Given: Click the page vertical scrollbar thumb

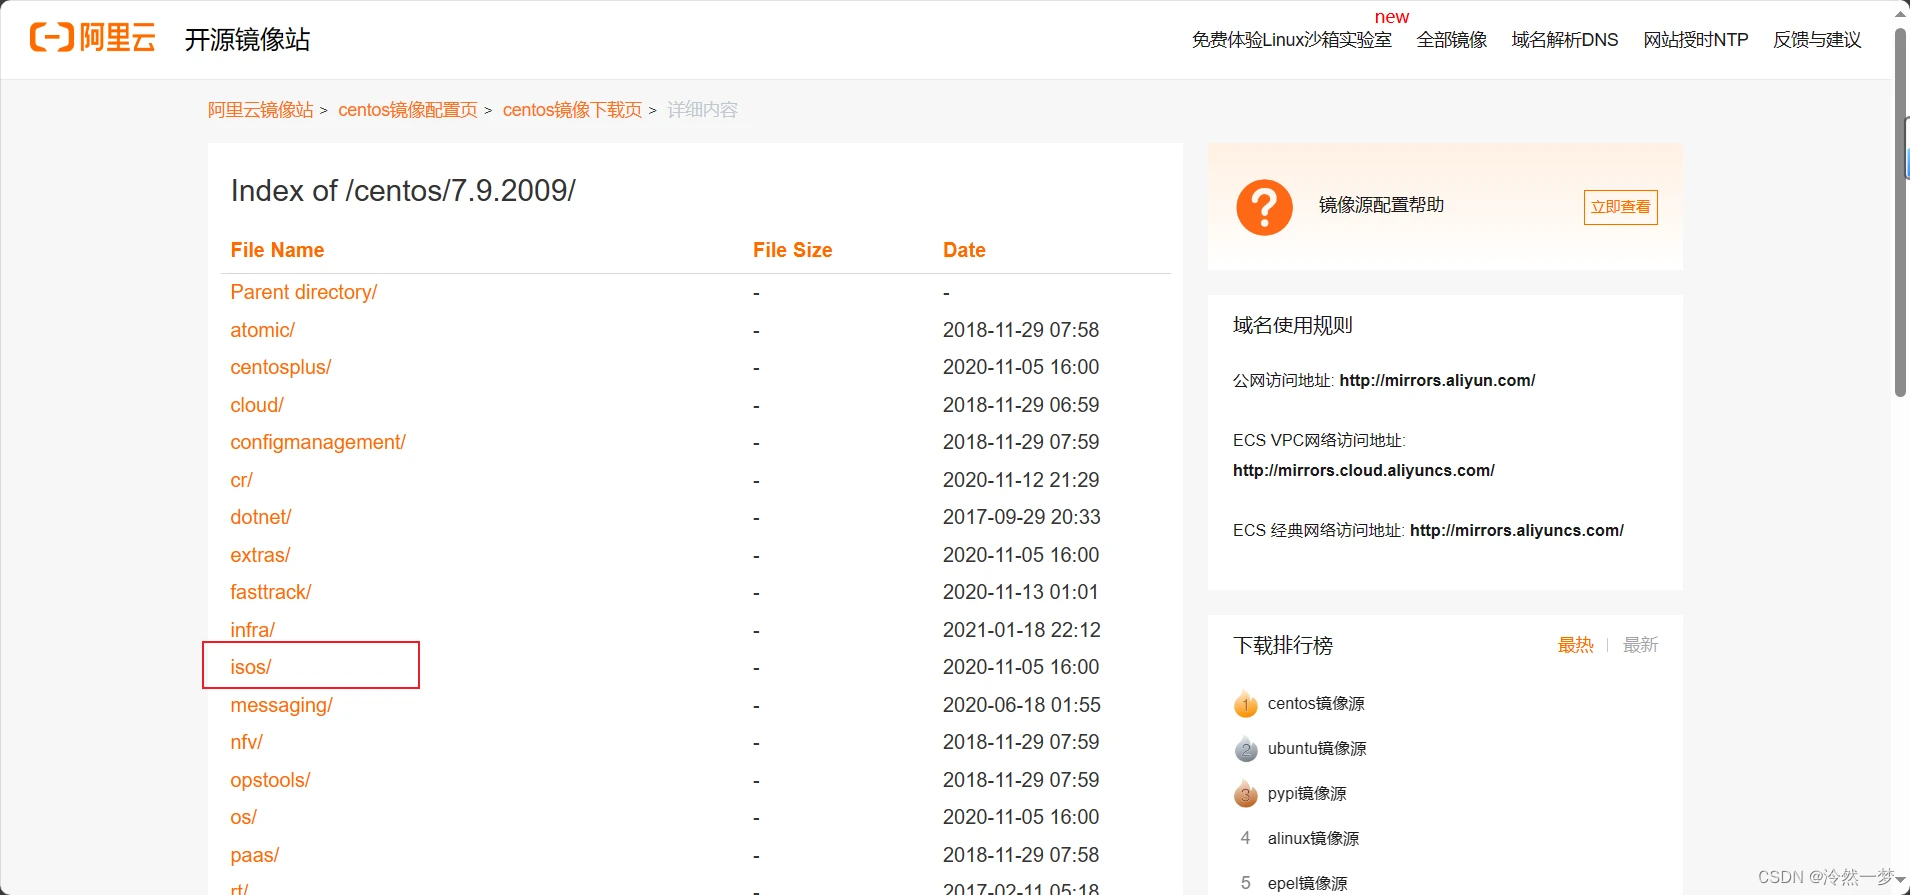Looking at the screenshot, I should (x=1900, y=212).
